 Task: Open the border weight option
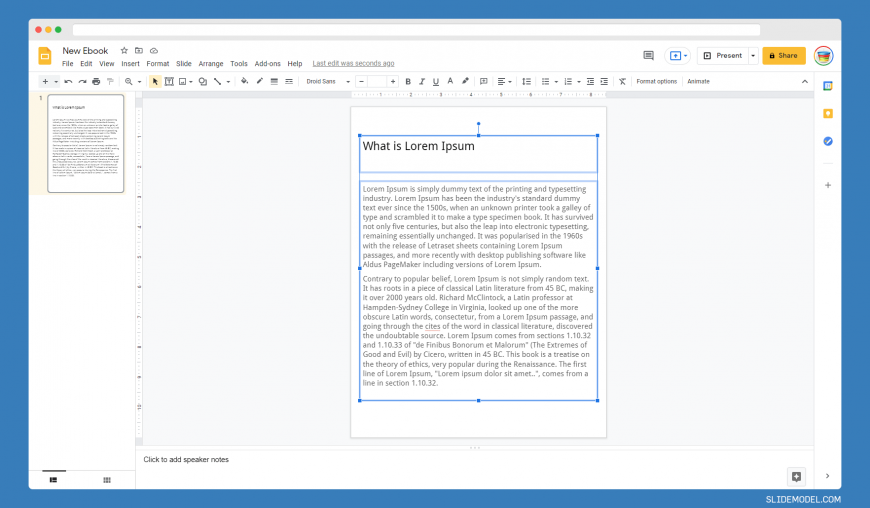coord(274,82)
